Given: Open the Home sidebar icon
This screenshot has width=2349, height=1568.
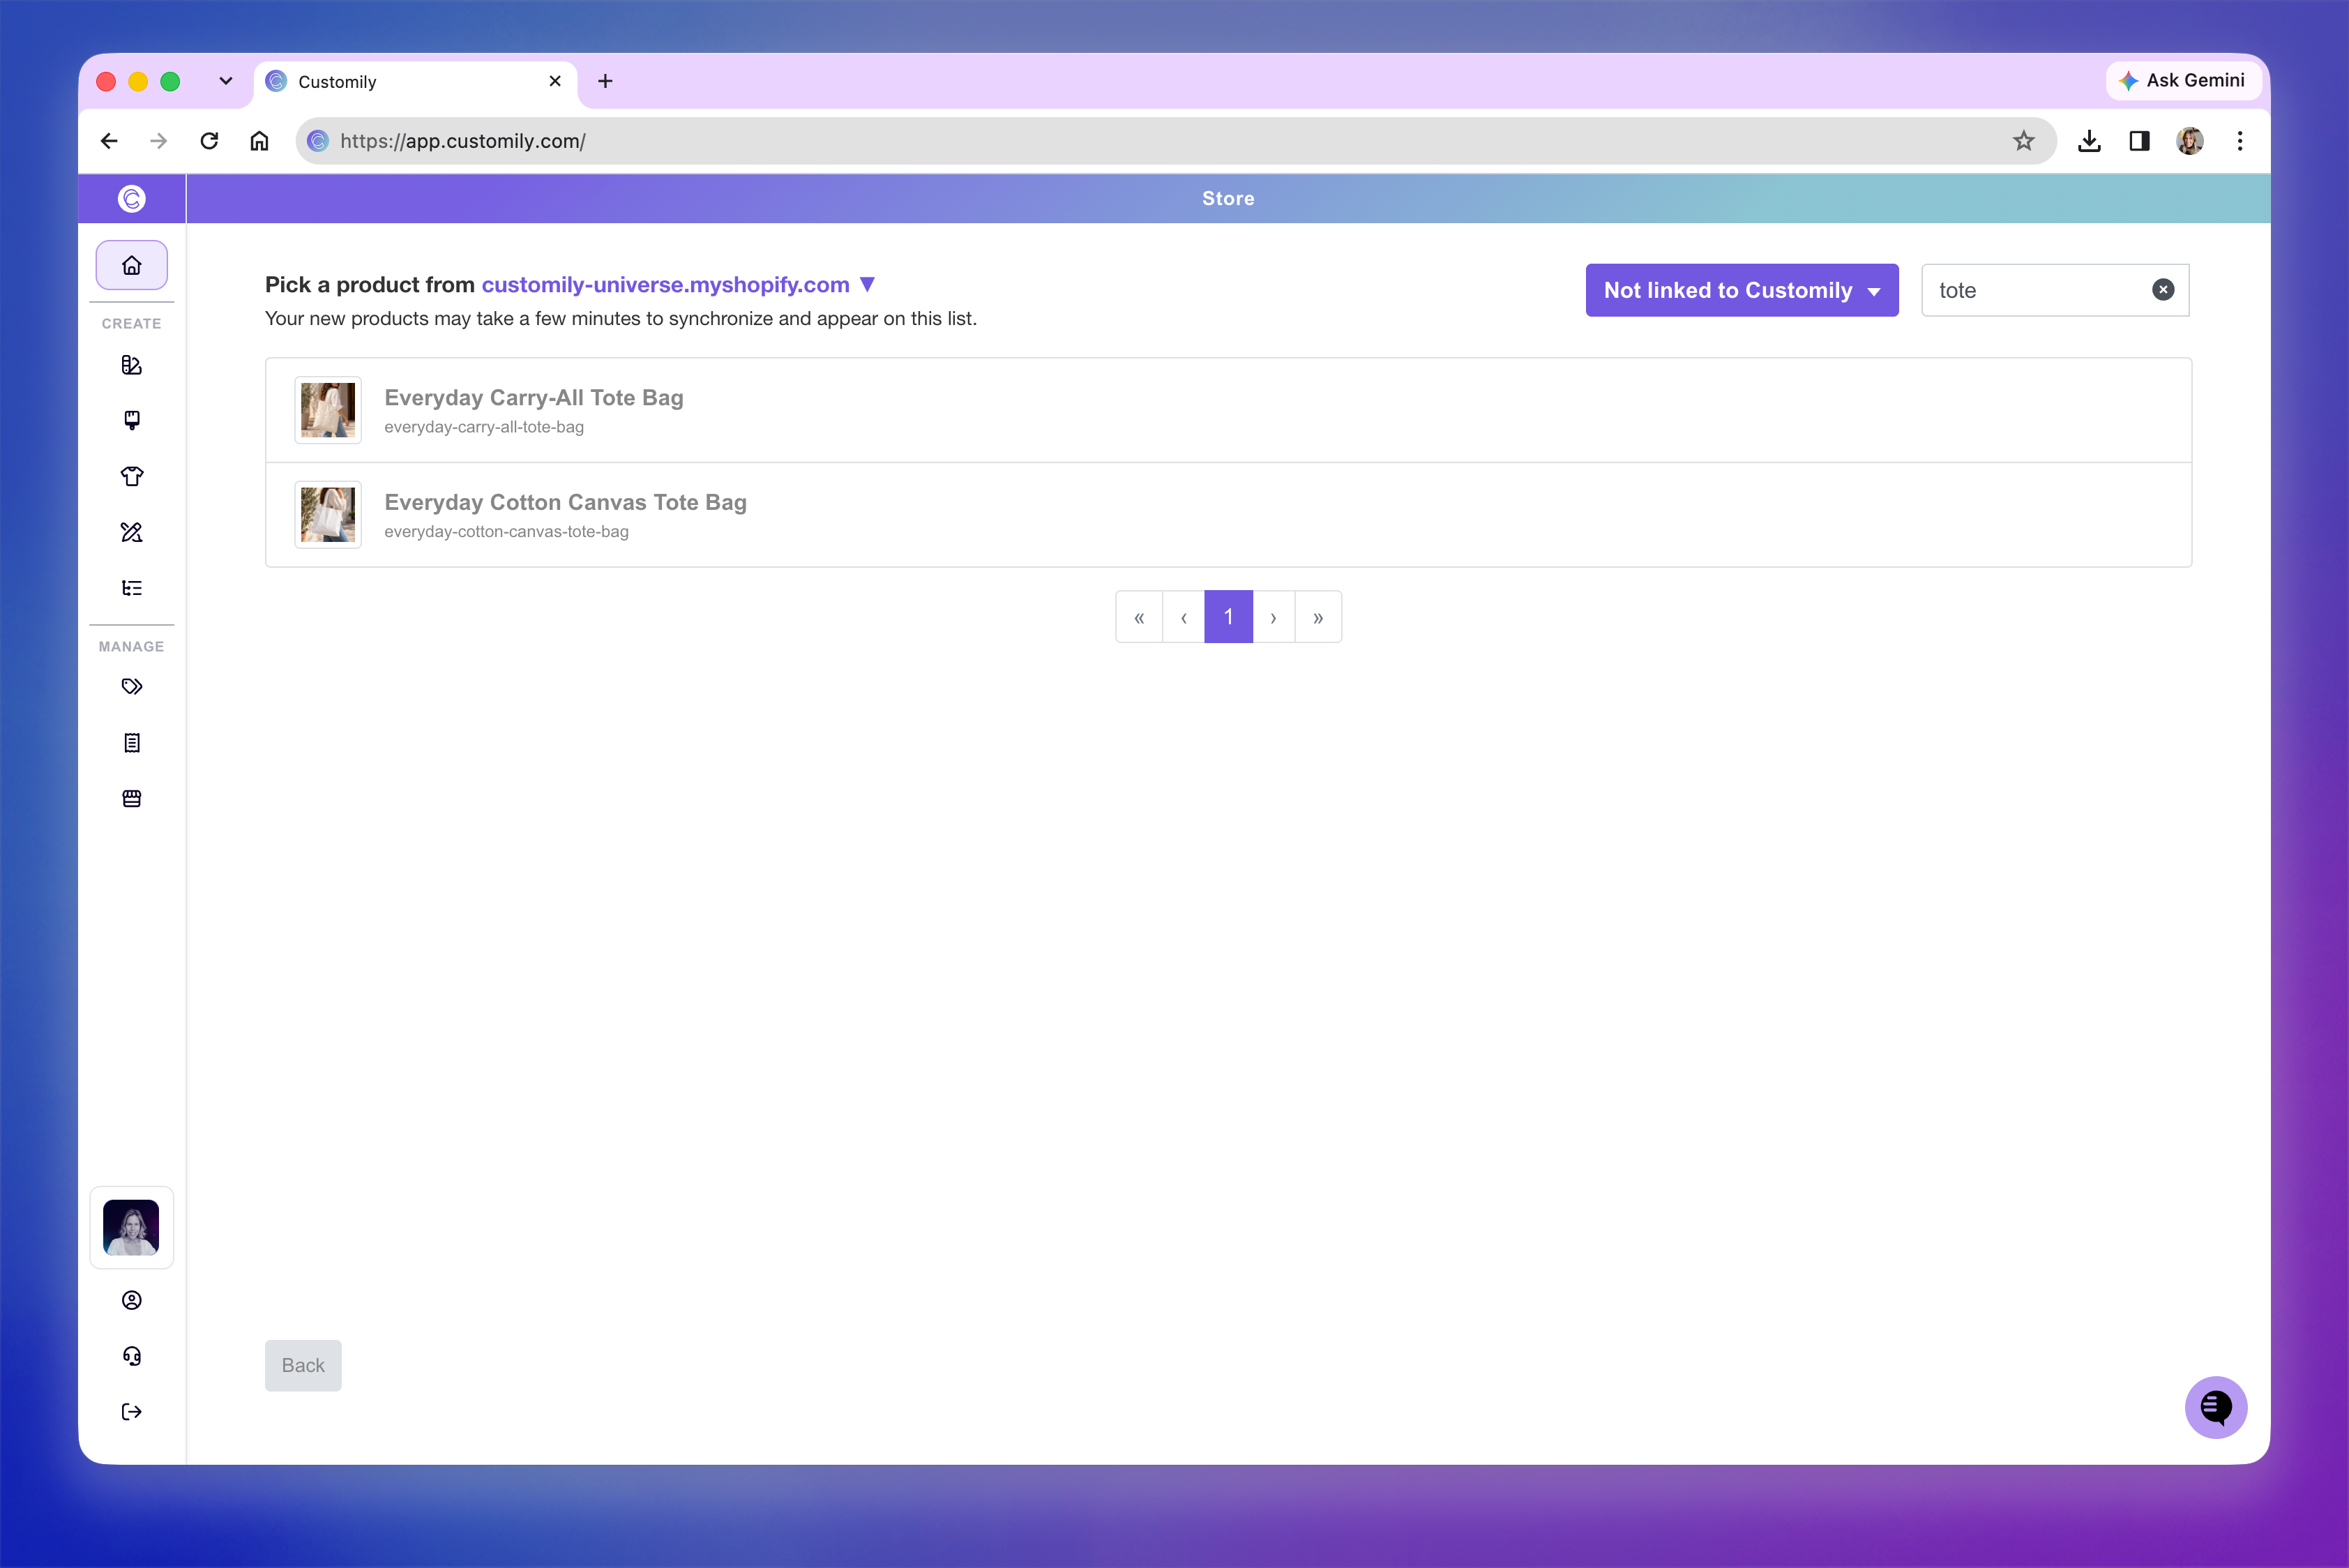Looking at the screenshot, I should (x=131, y=265).
